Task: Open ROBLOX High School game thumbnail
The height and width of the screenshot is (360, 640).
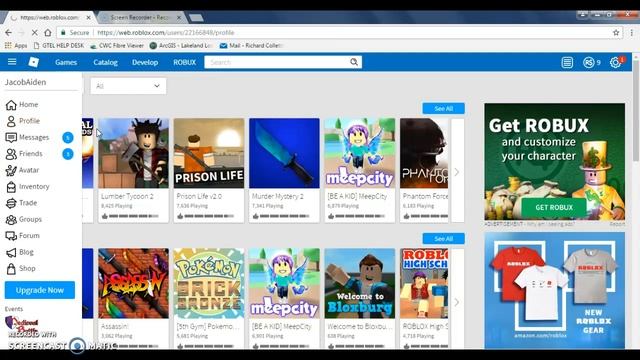Action: click(424, 283)
